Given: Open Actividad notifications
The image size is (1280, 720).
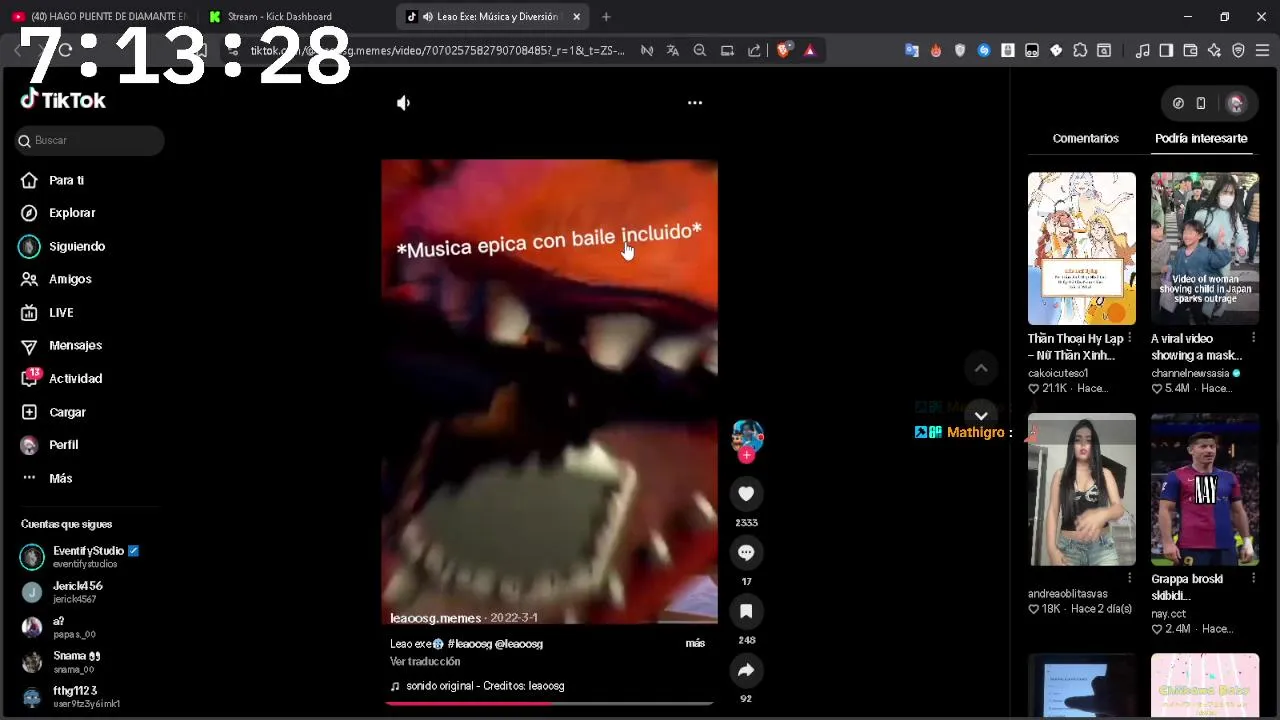Looking at the screenshot, I should click(75, 379).
